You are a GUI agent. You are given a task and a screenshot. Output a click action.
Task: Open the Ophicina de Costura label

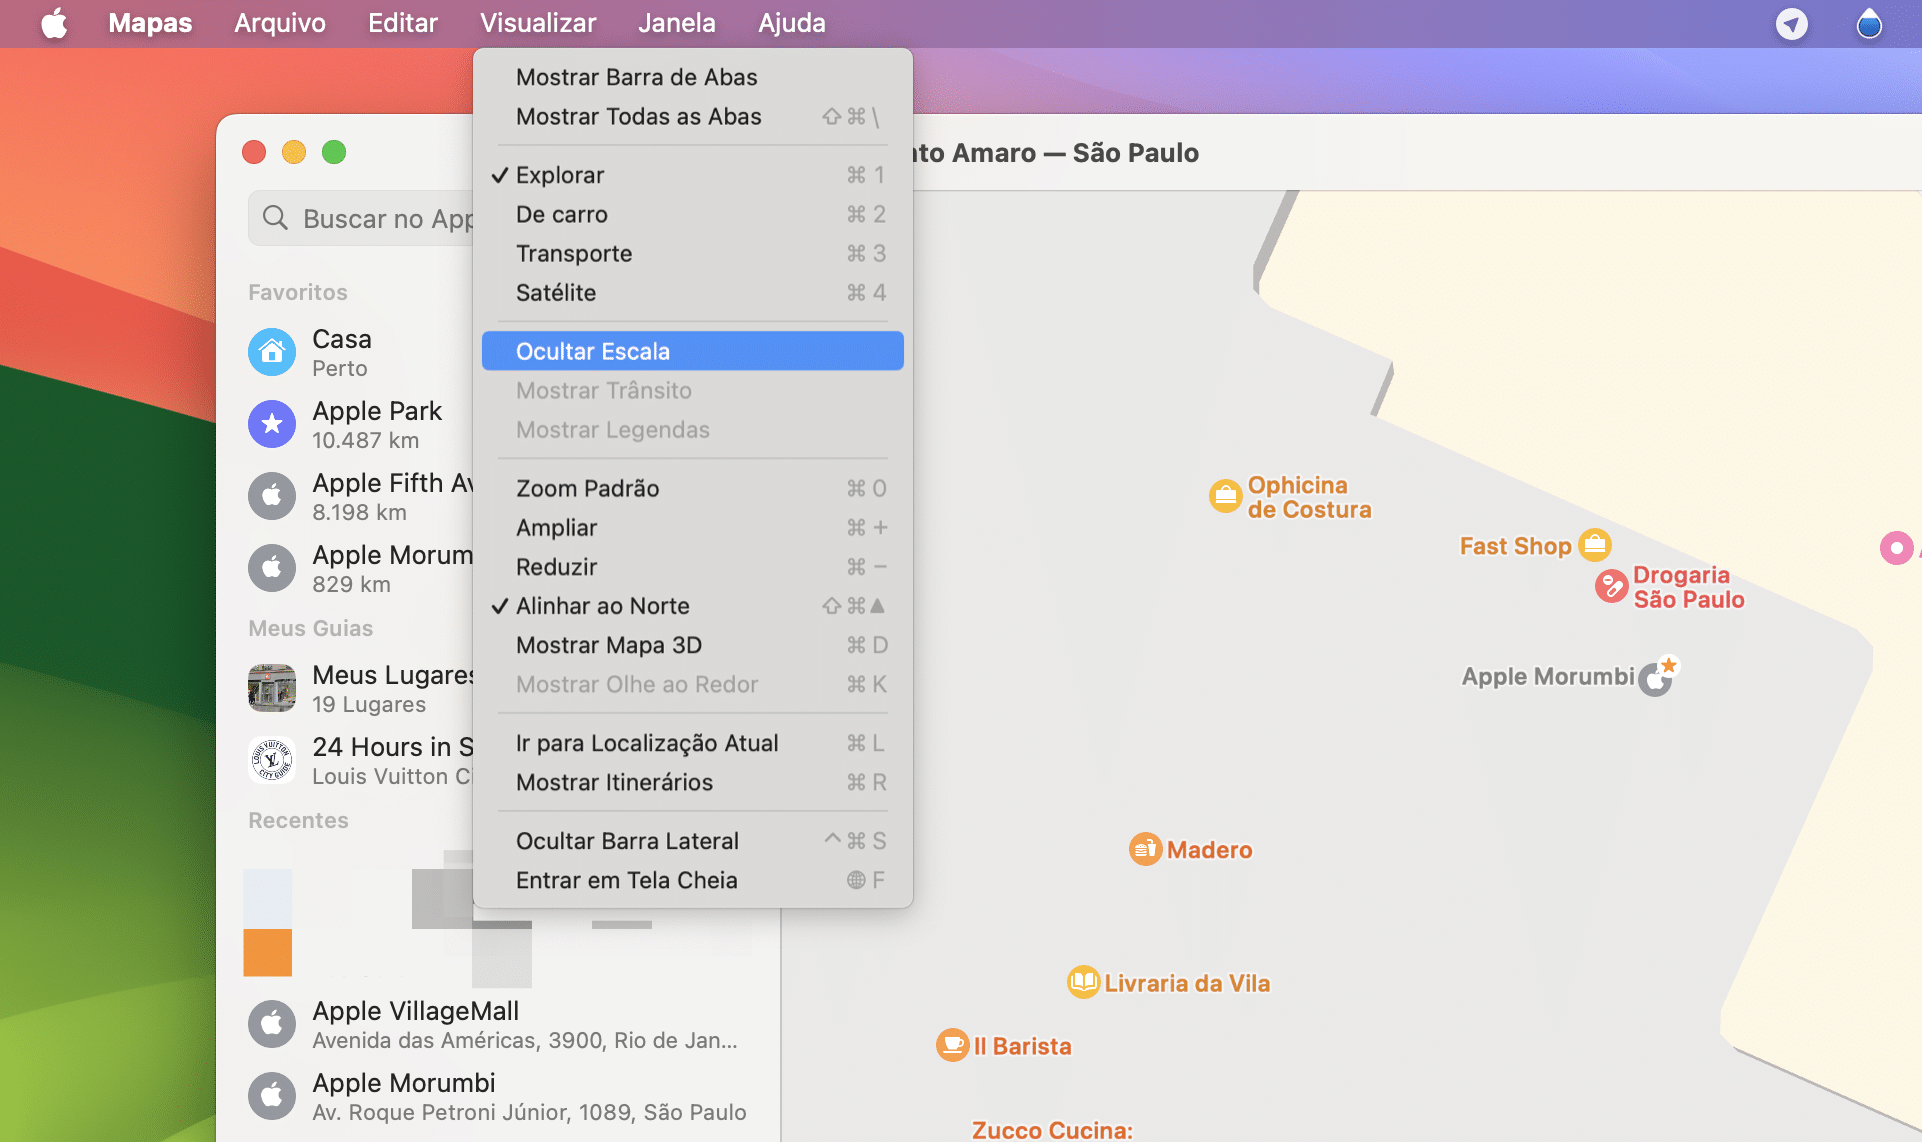tap(1310, 497)
